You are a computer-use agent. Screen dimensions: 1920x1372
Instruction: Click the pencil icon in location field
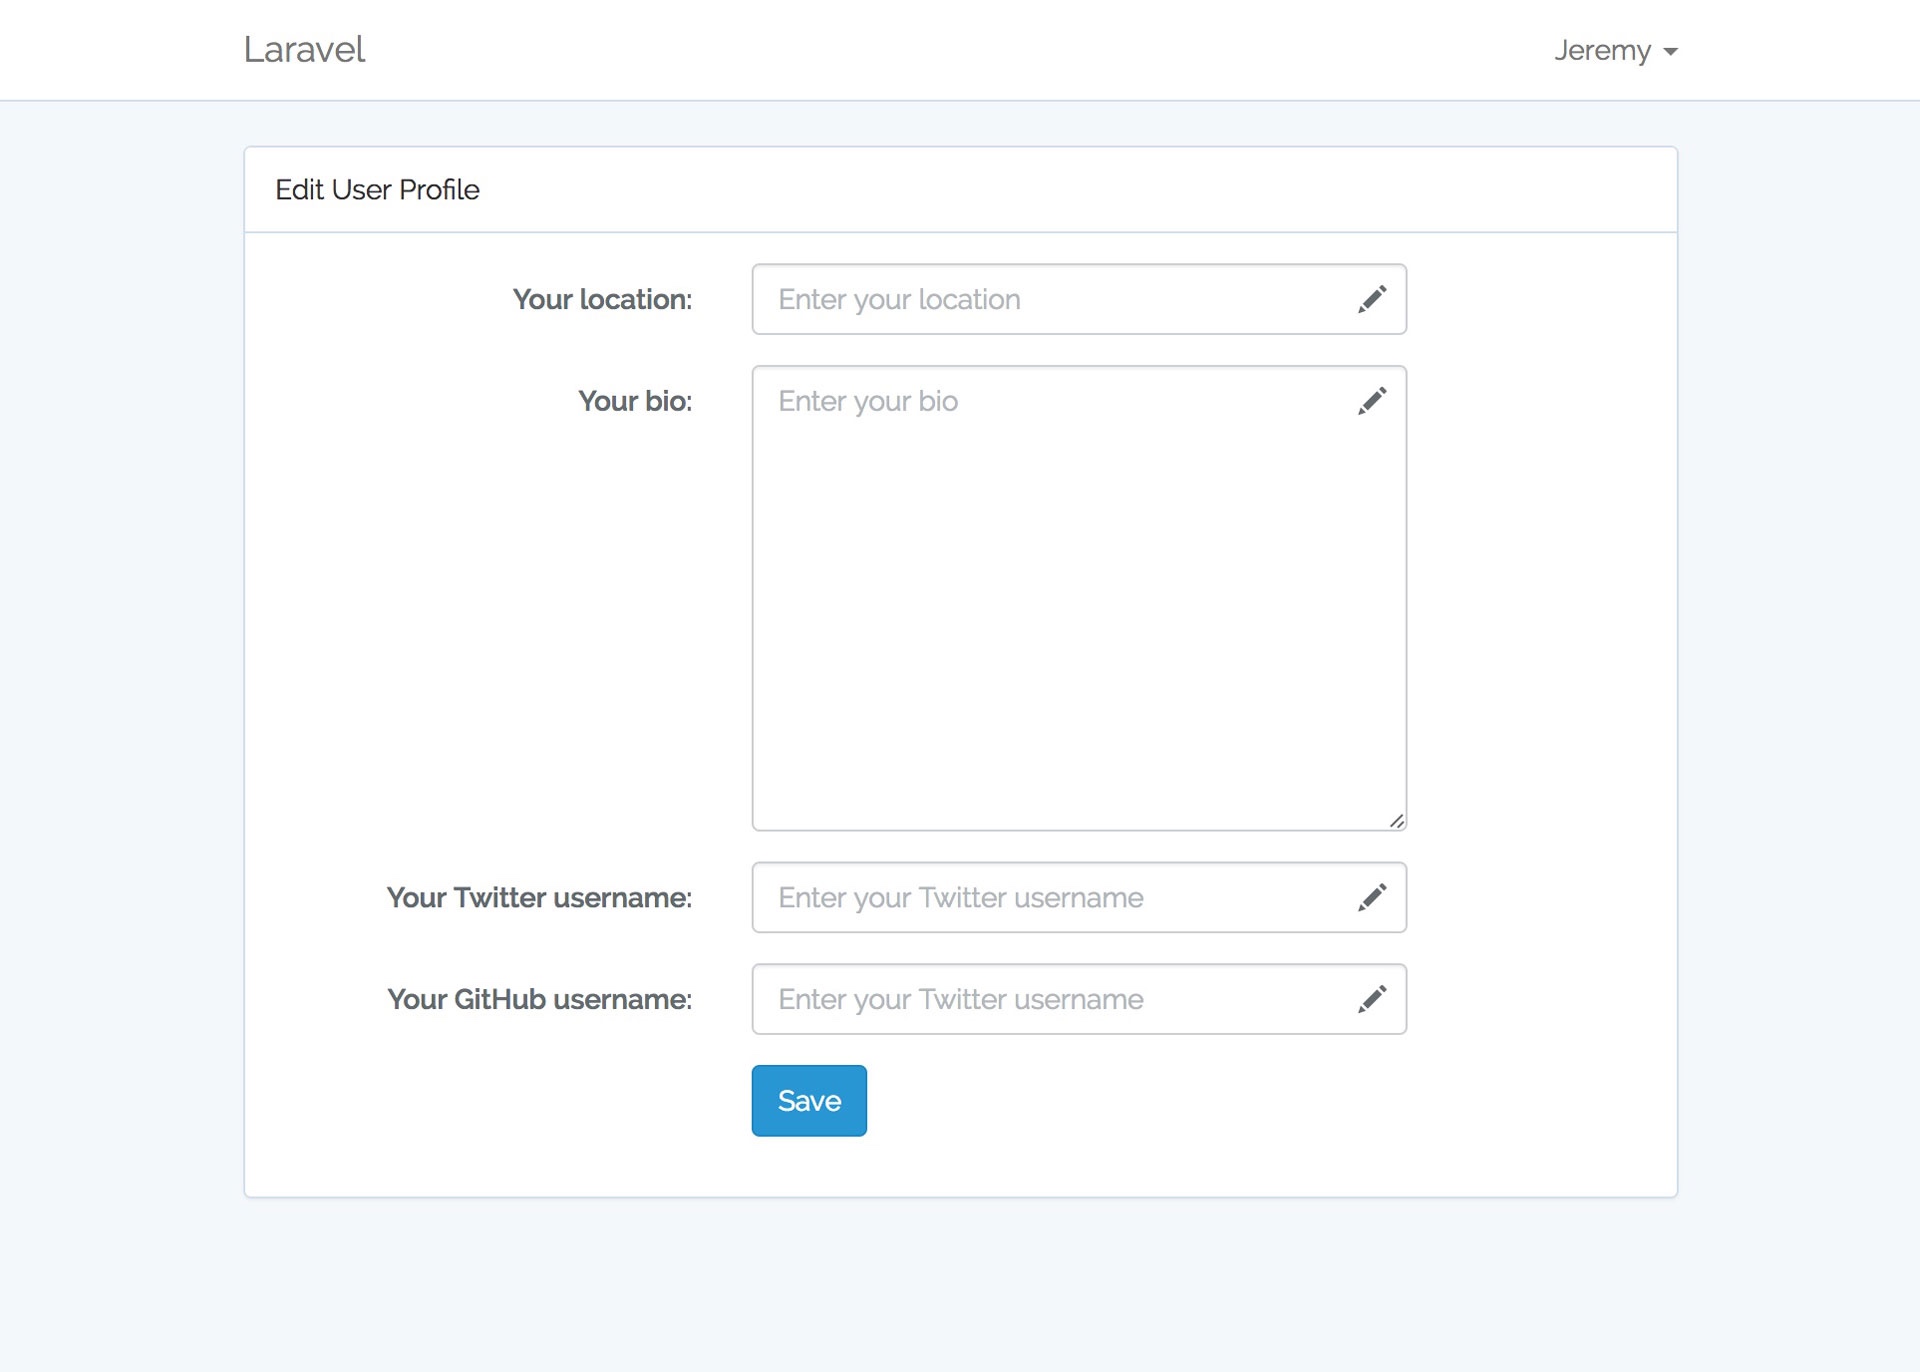coord(1372,299)
